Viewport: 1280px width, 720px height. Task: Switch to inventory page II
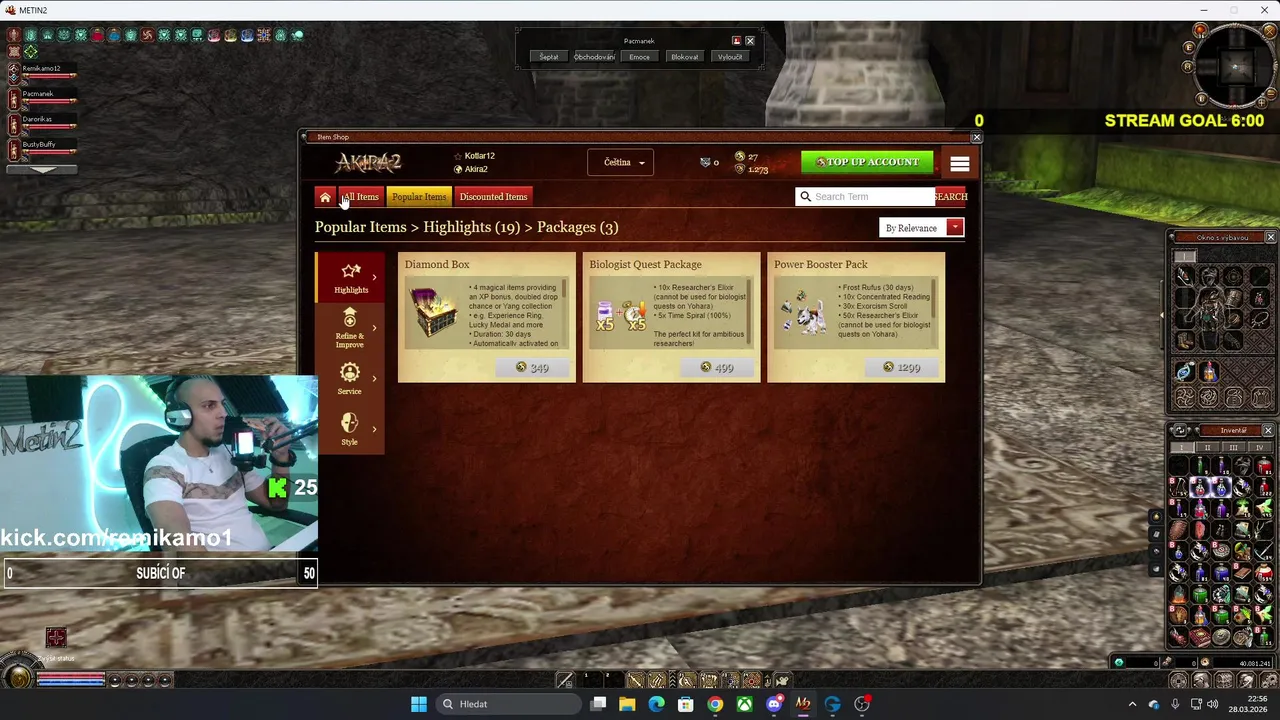(1209, 447)
